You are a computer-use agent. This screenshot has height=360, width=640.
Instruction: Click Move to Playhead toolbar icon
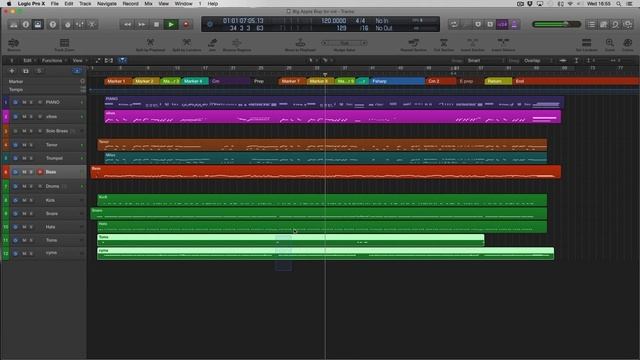pos(300,44)
